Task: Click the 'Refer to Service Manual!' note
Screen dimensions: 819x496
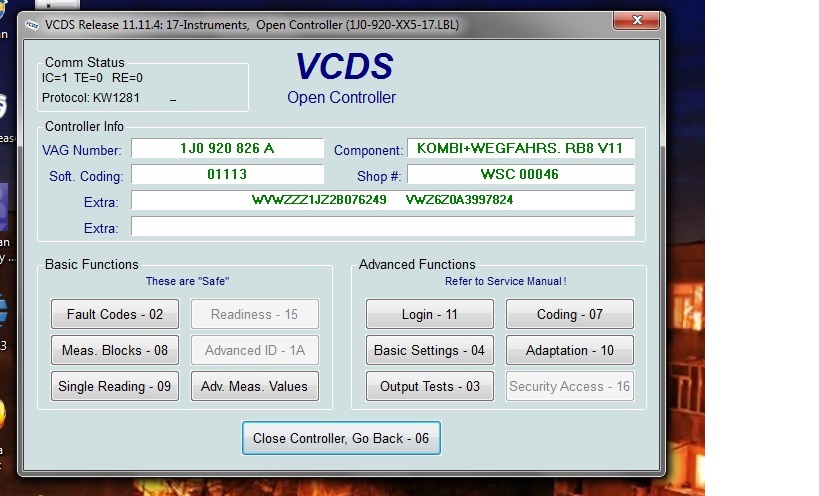Action: coord(506,281)
